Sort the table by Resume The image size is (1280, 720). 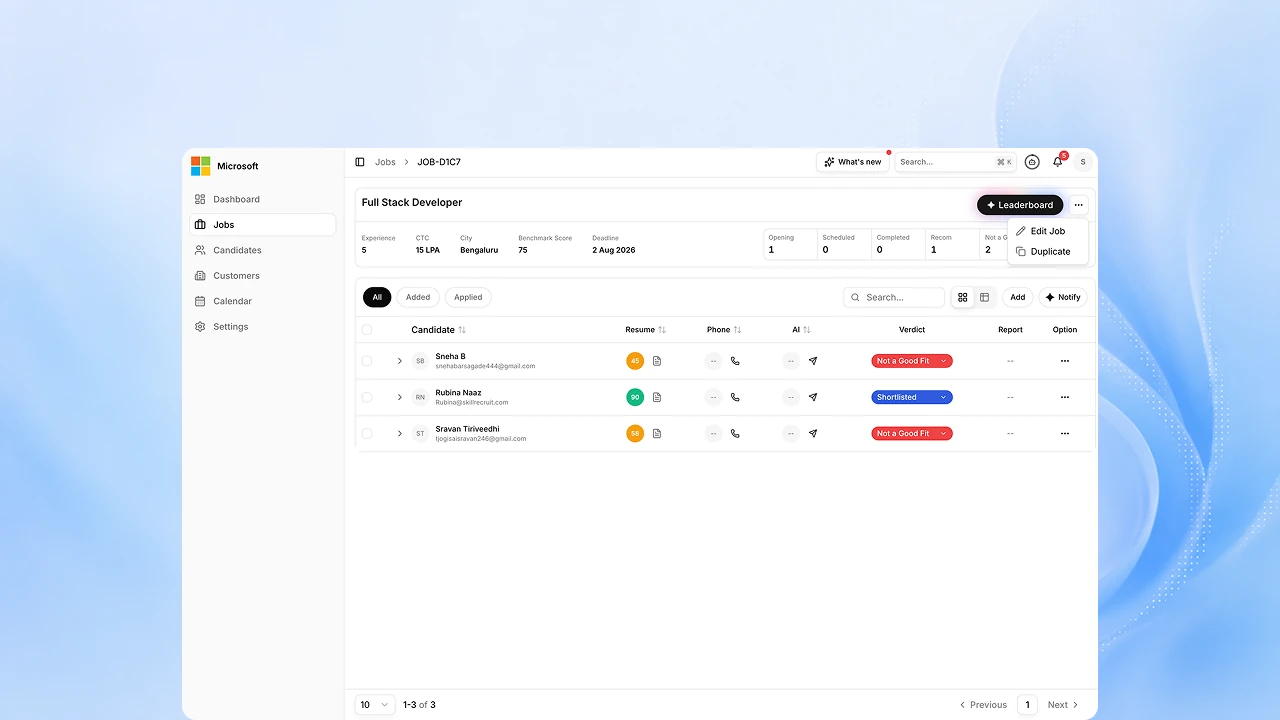tap(662, 330)
